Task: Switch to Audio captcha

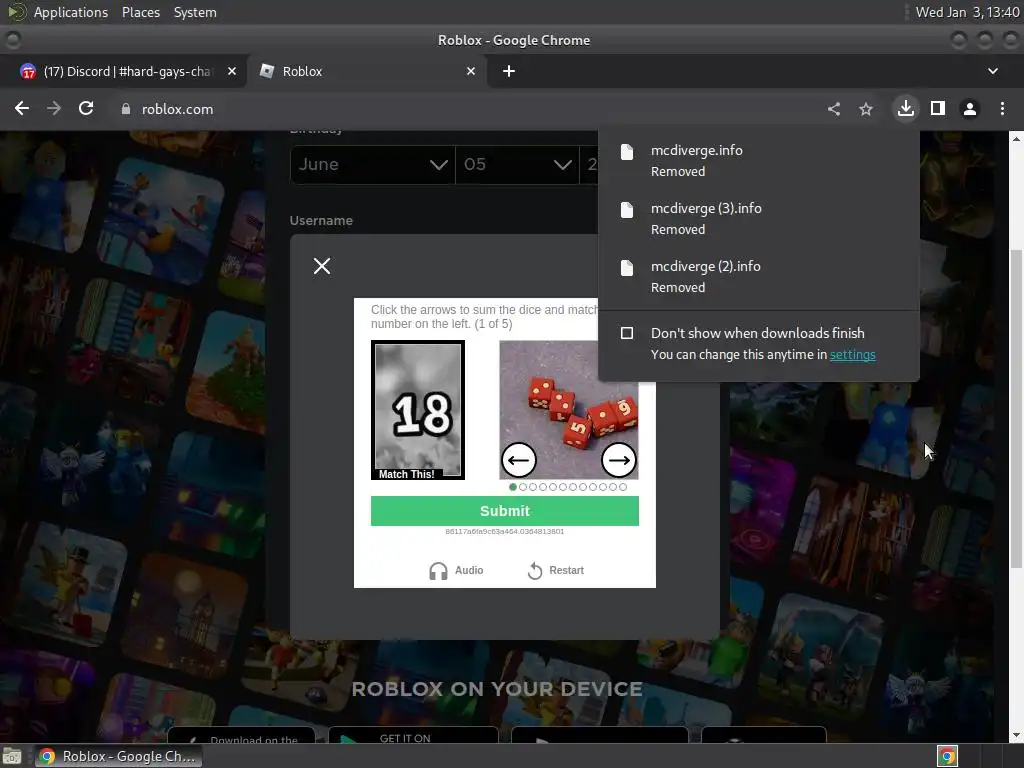Action: (456, 570)
